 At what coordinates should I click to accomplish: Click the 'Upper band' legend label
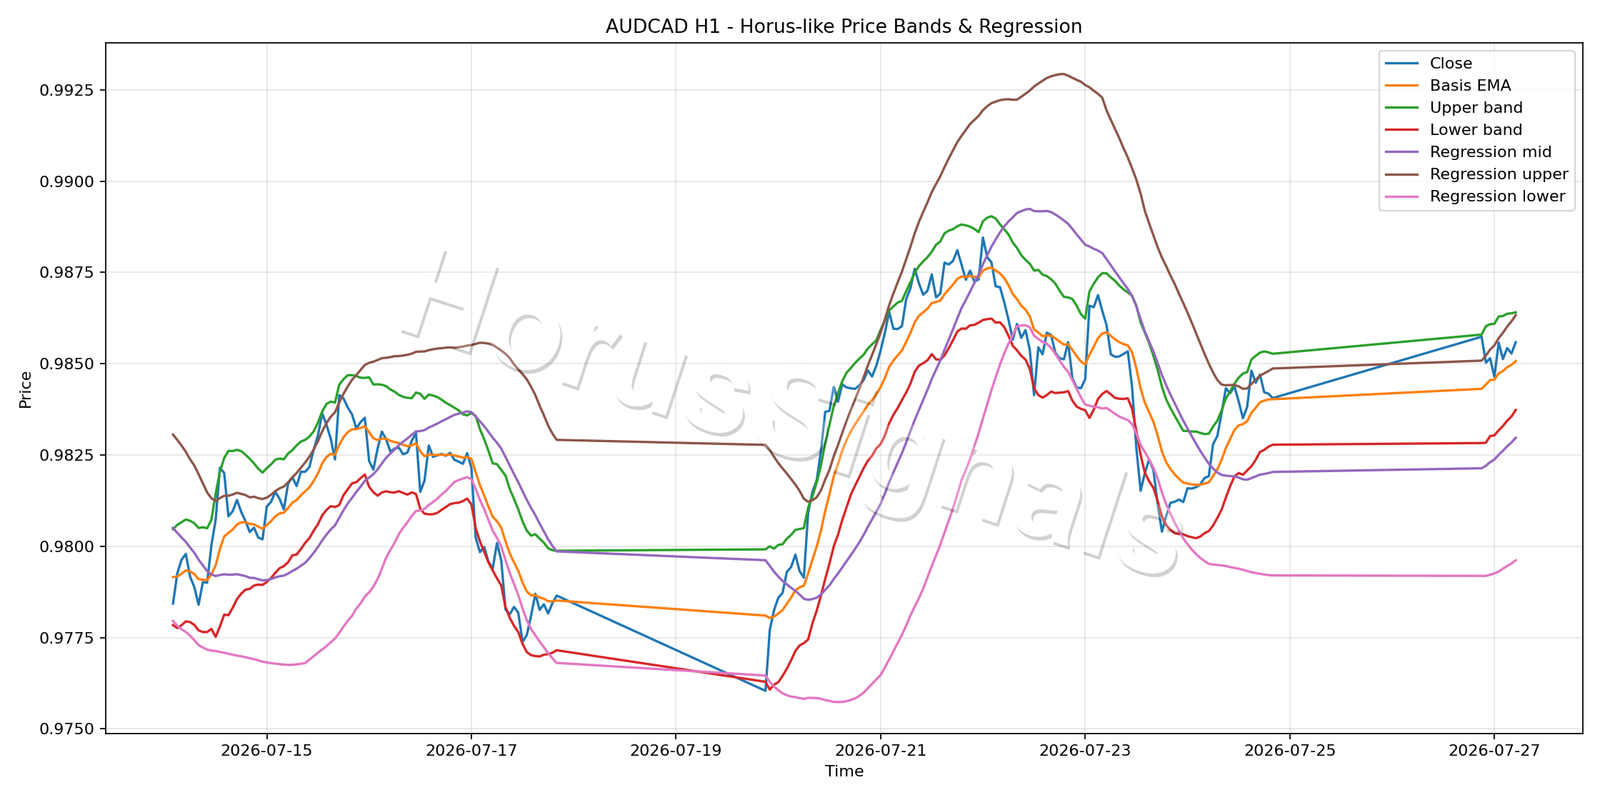tap(1476, 108)
